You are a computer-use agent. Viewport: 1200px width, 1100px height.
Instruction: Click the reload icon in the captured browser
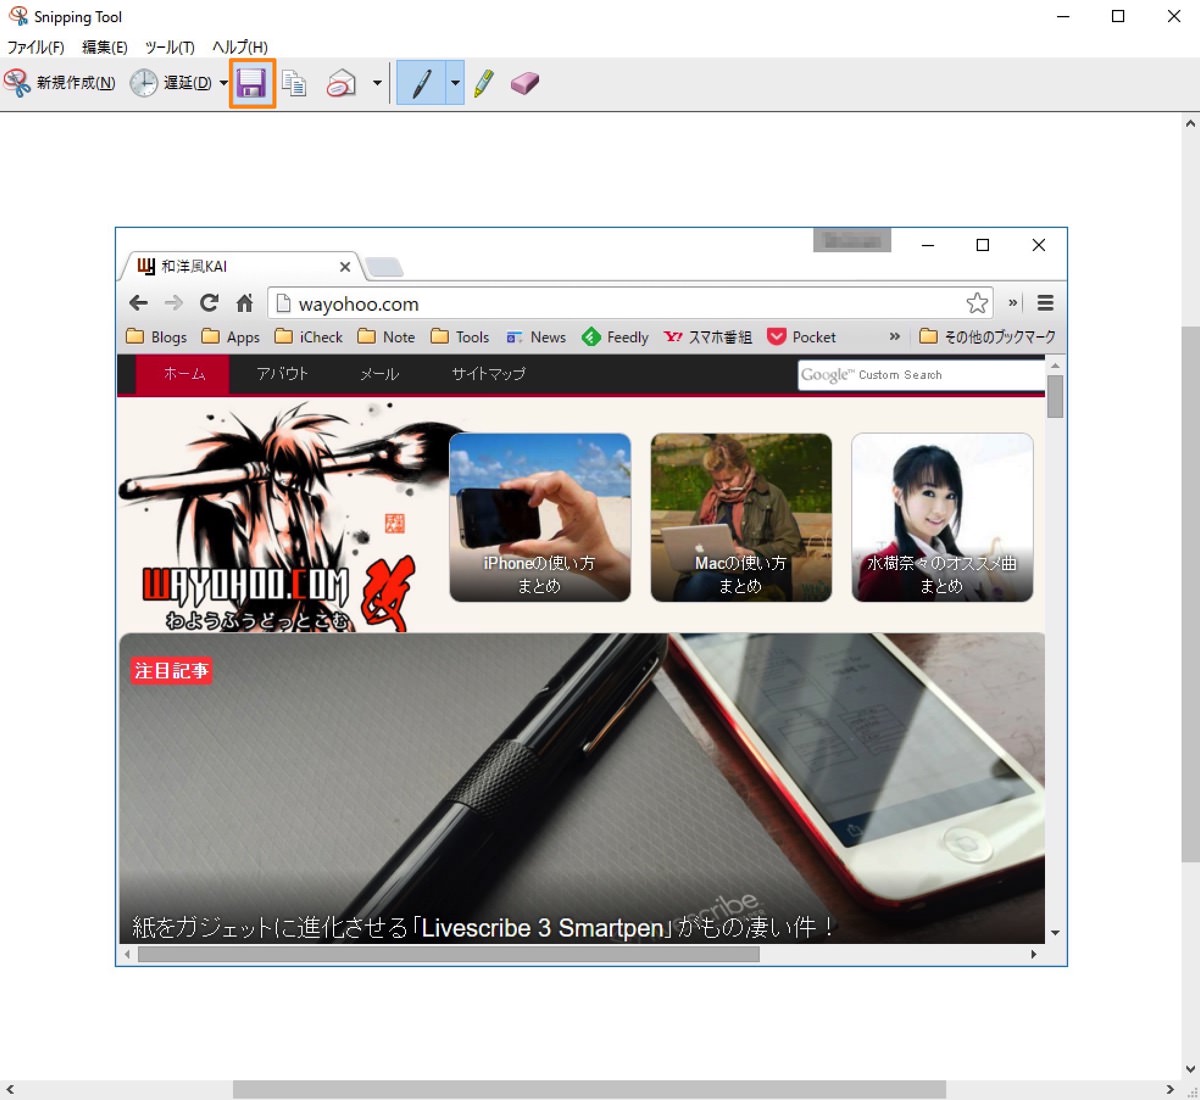tap(209, 303)
